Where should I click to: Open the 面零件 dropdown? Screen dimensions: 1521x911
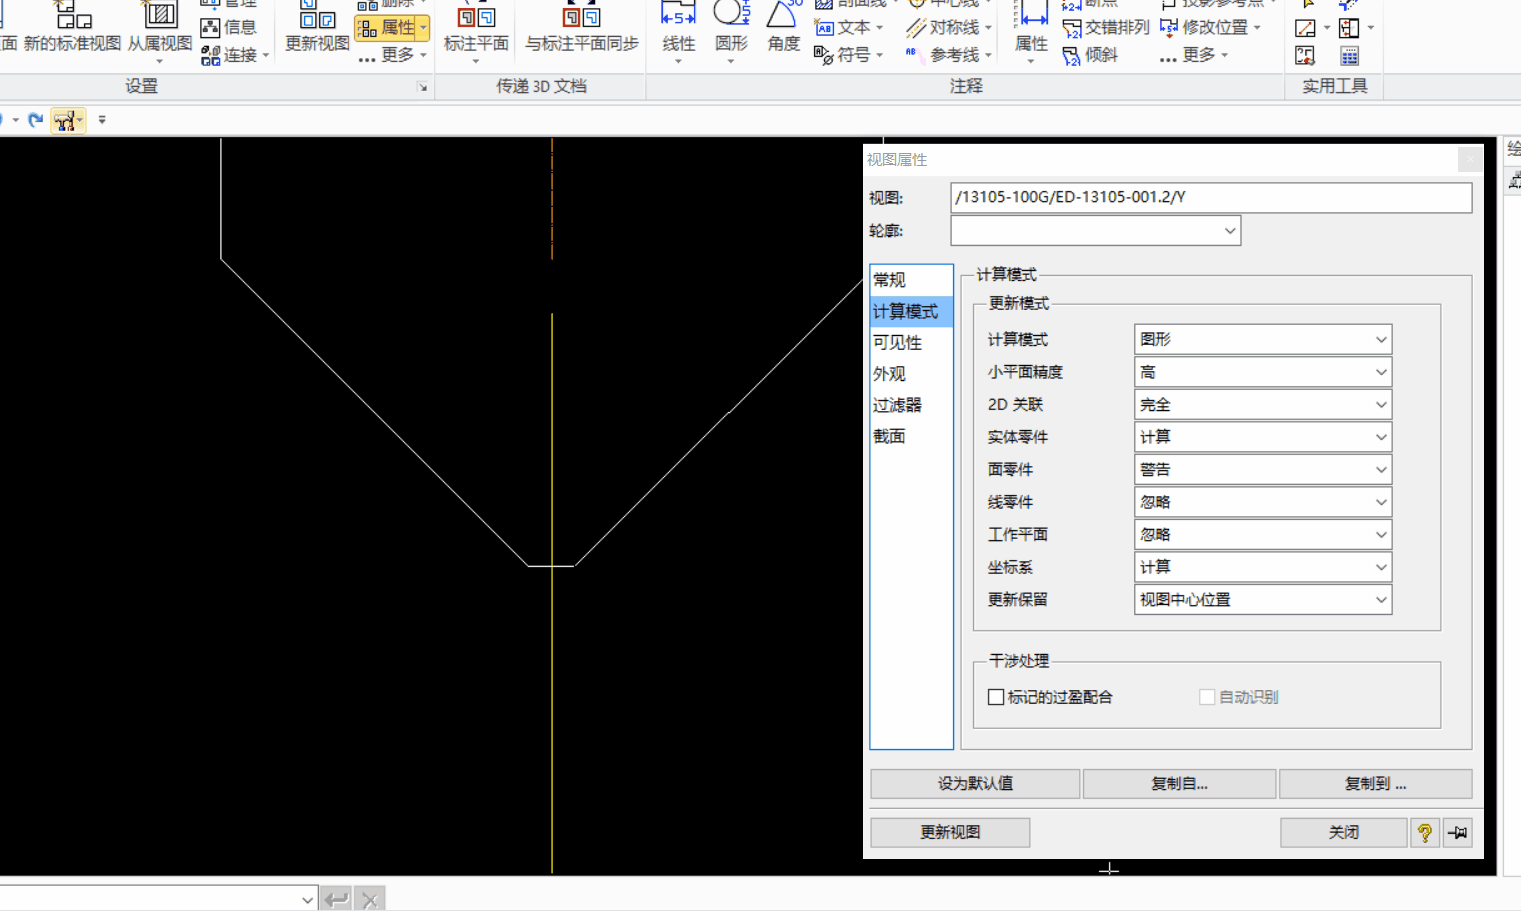click(1263, 469)
